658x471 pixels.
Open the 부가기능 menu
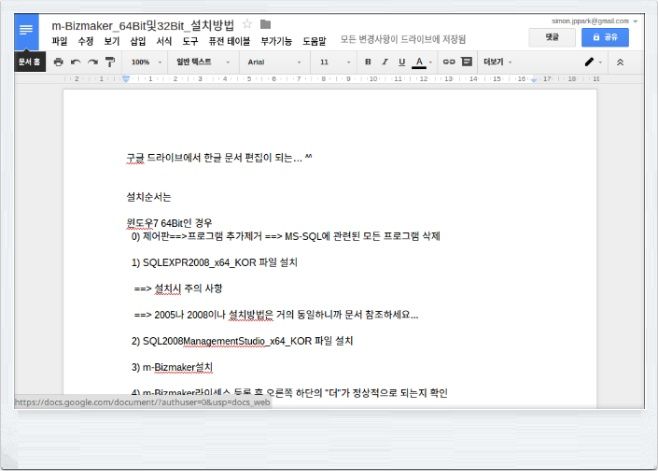click(276, 41)
